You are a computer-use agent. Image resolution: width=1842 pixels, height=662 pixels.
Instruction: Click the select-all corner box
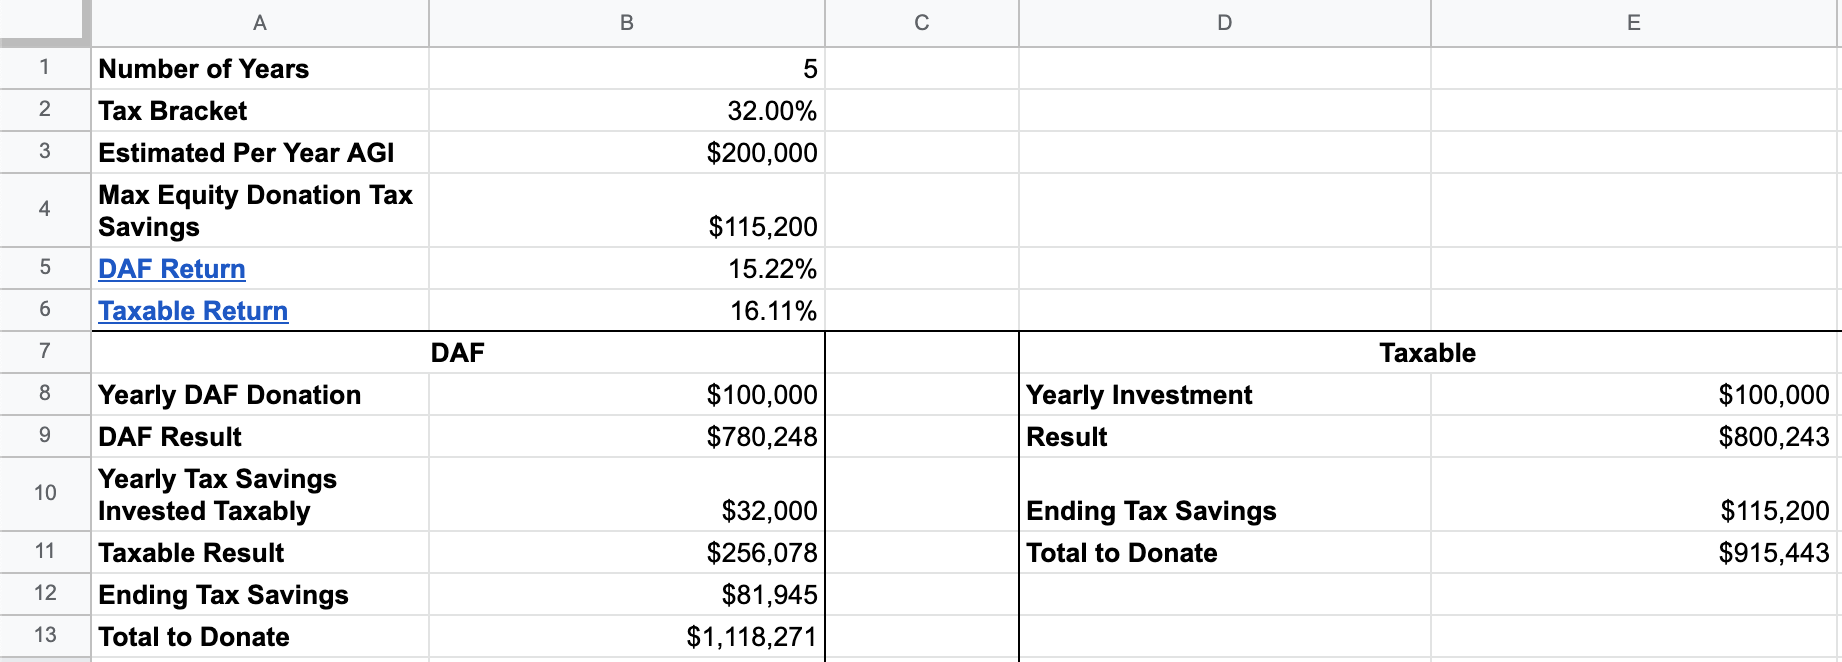click(44, 22)
